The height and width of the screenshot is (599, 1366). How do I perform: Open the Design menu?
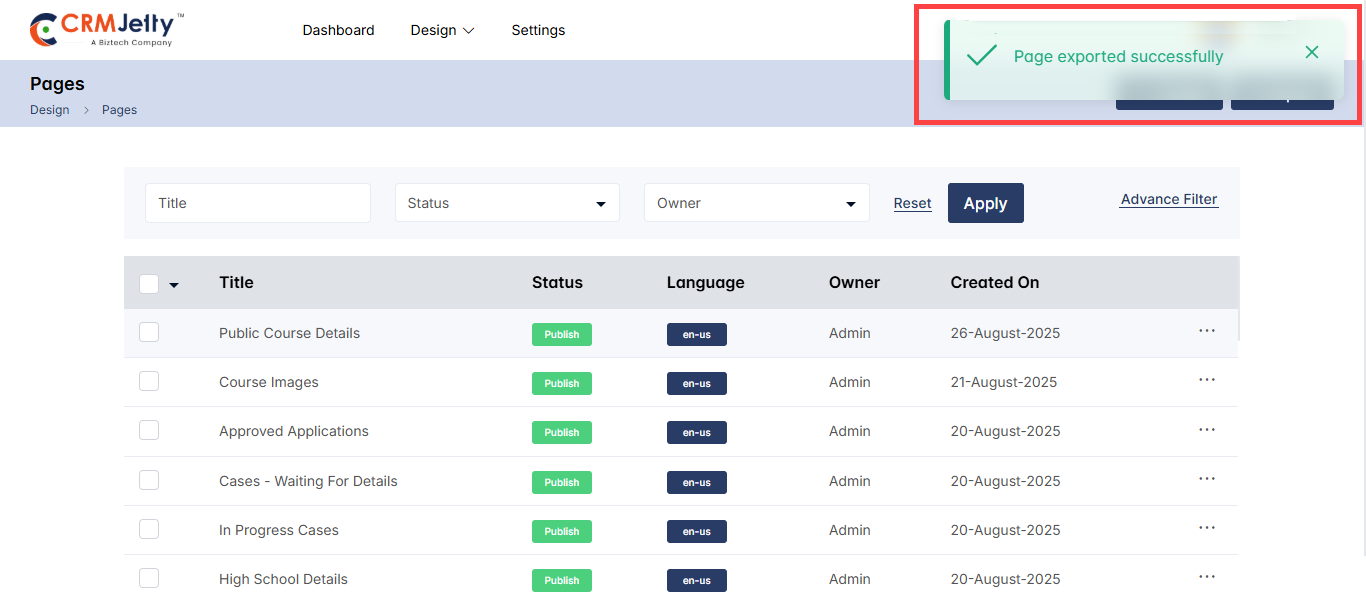click(x=442, y=30)
